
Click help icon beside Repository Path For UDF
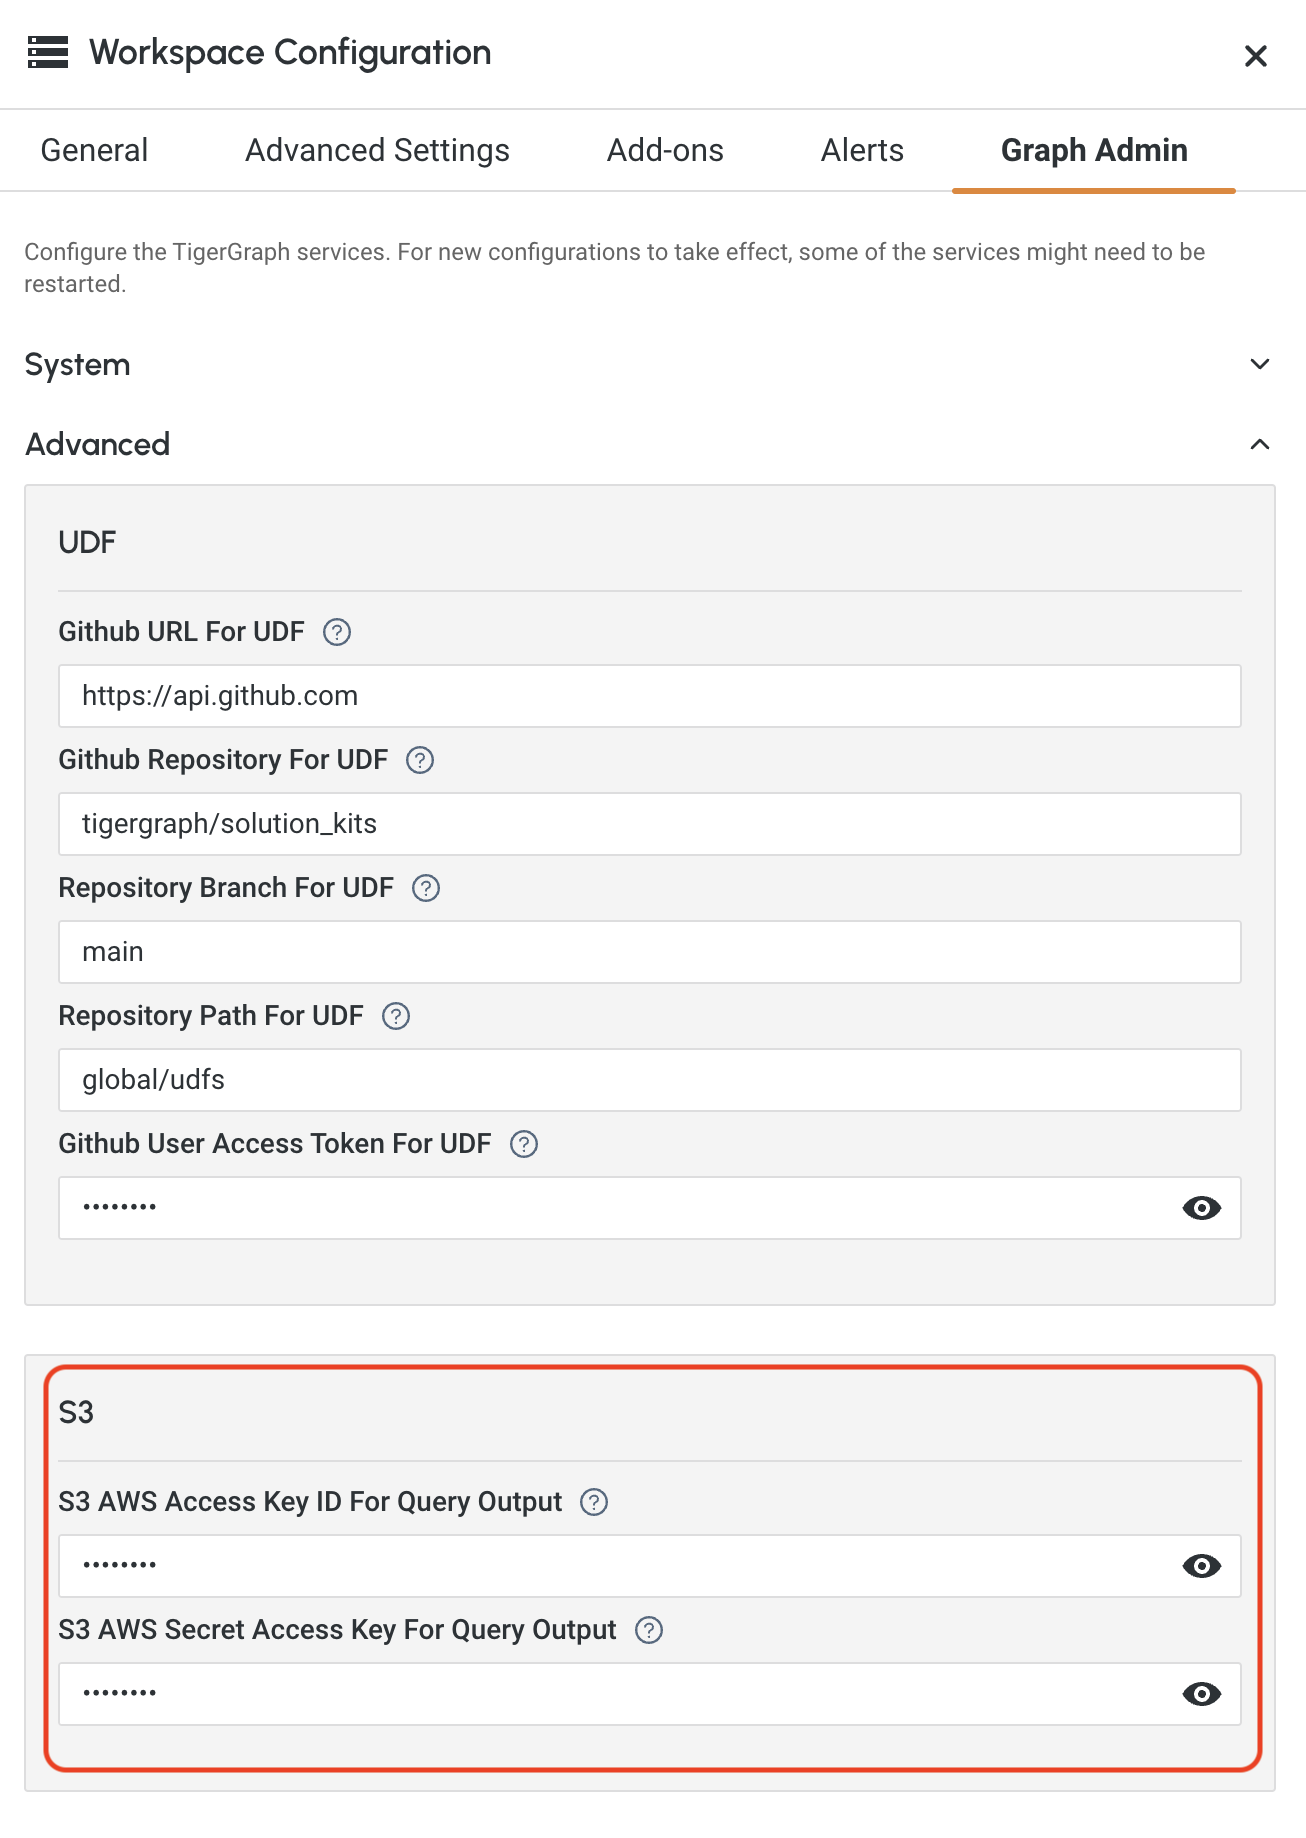point(396,1016)
